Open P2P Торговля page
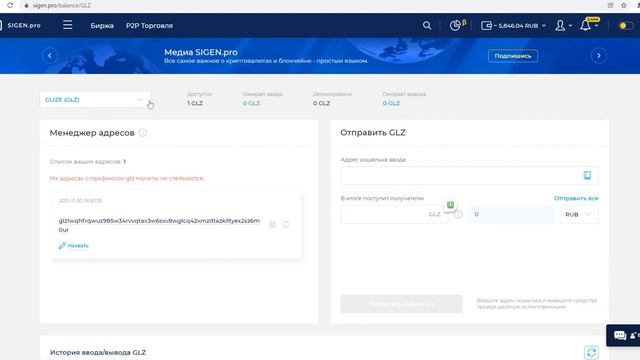 point(149,25)
